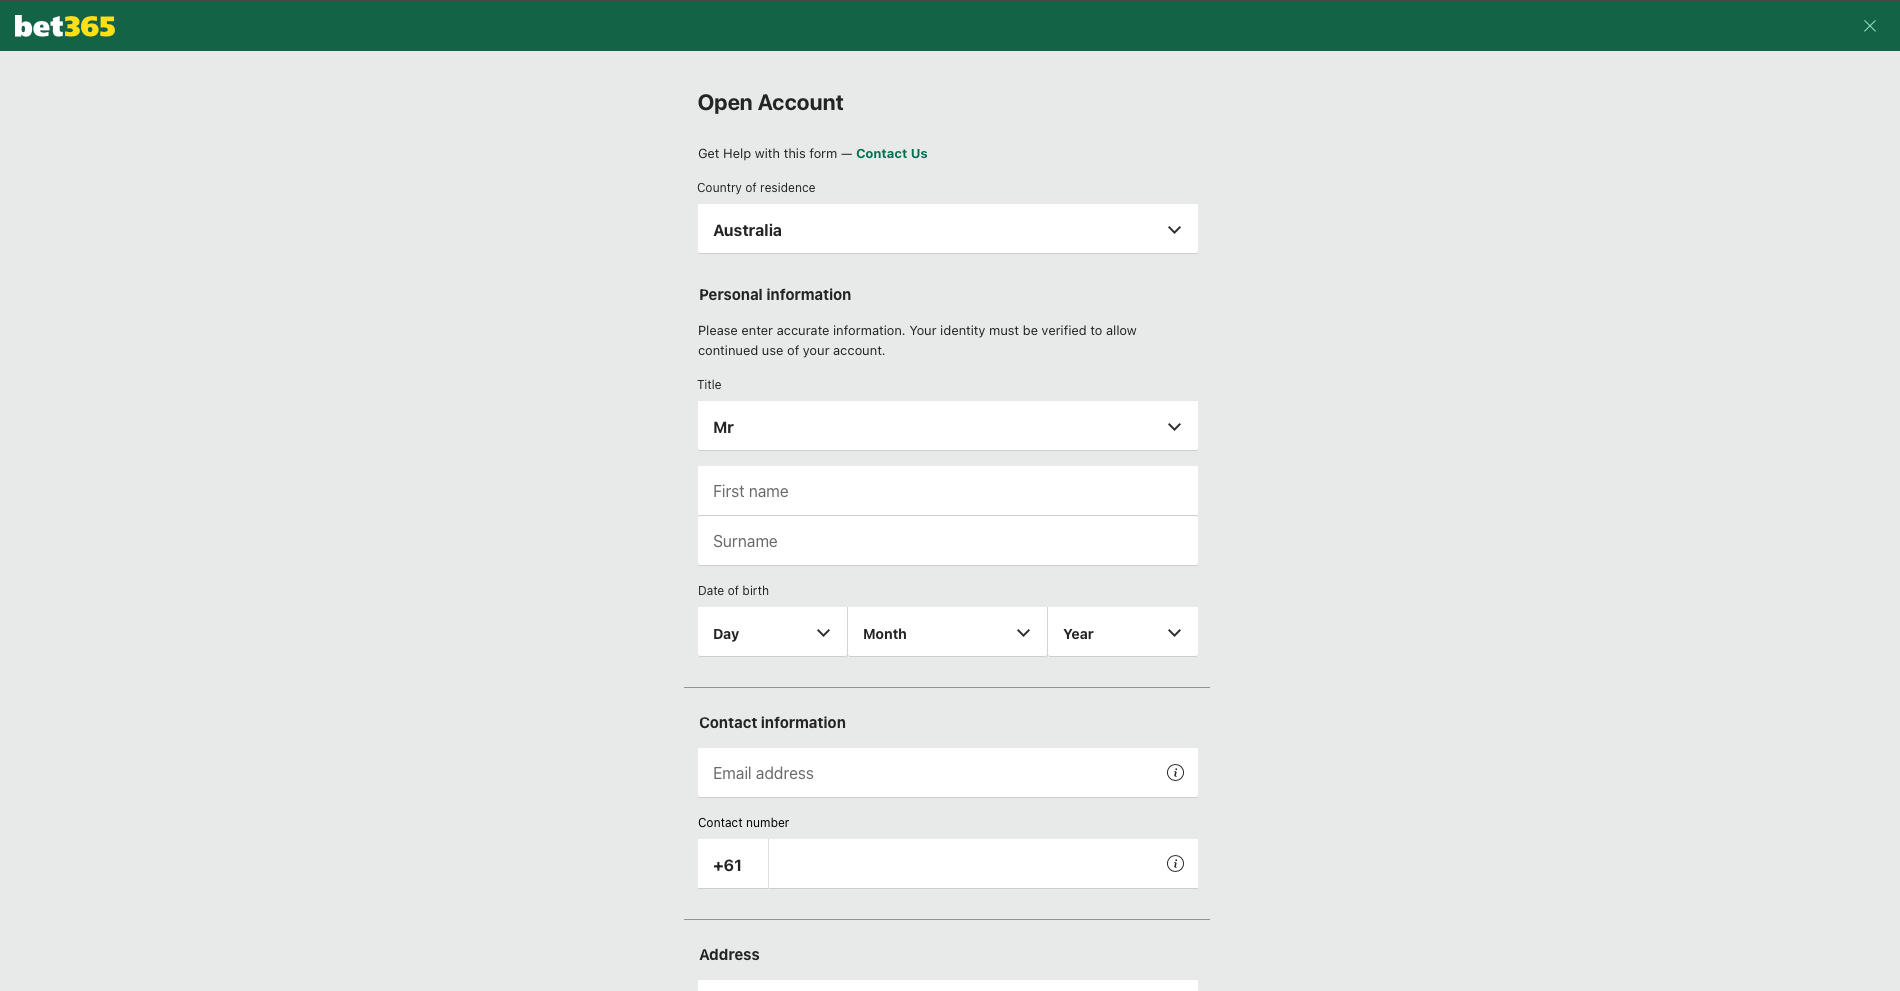Focus the First name field
The height and width of the screenshot is (991, 1900).
coord(947,491)
